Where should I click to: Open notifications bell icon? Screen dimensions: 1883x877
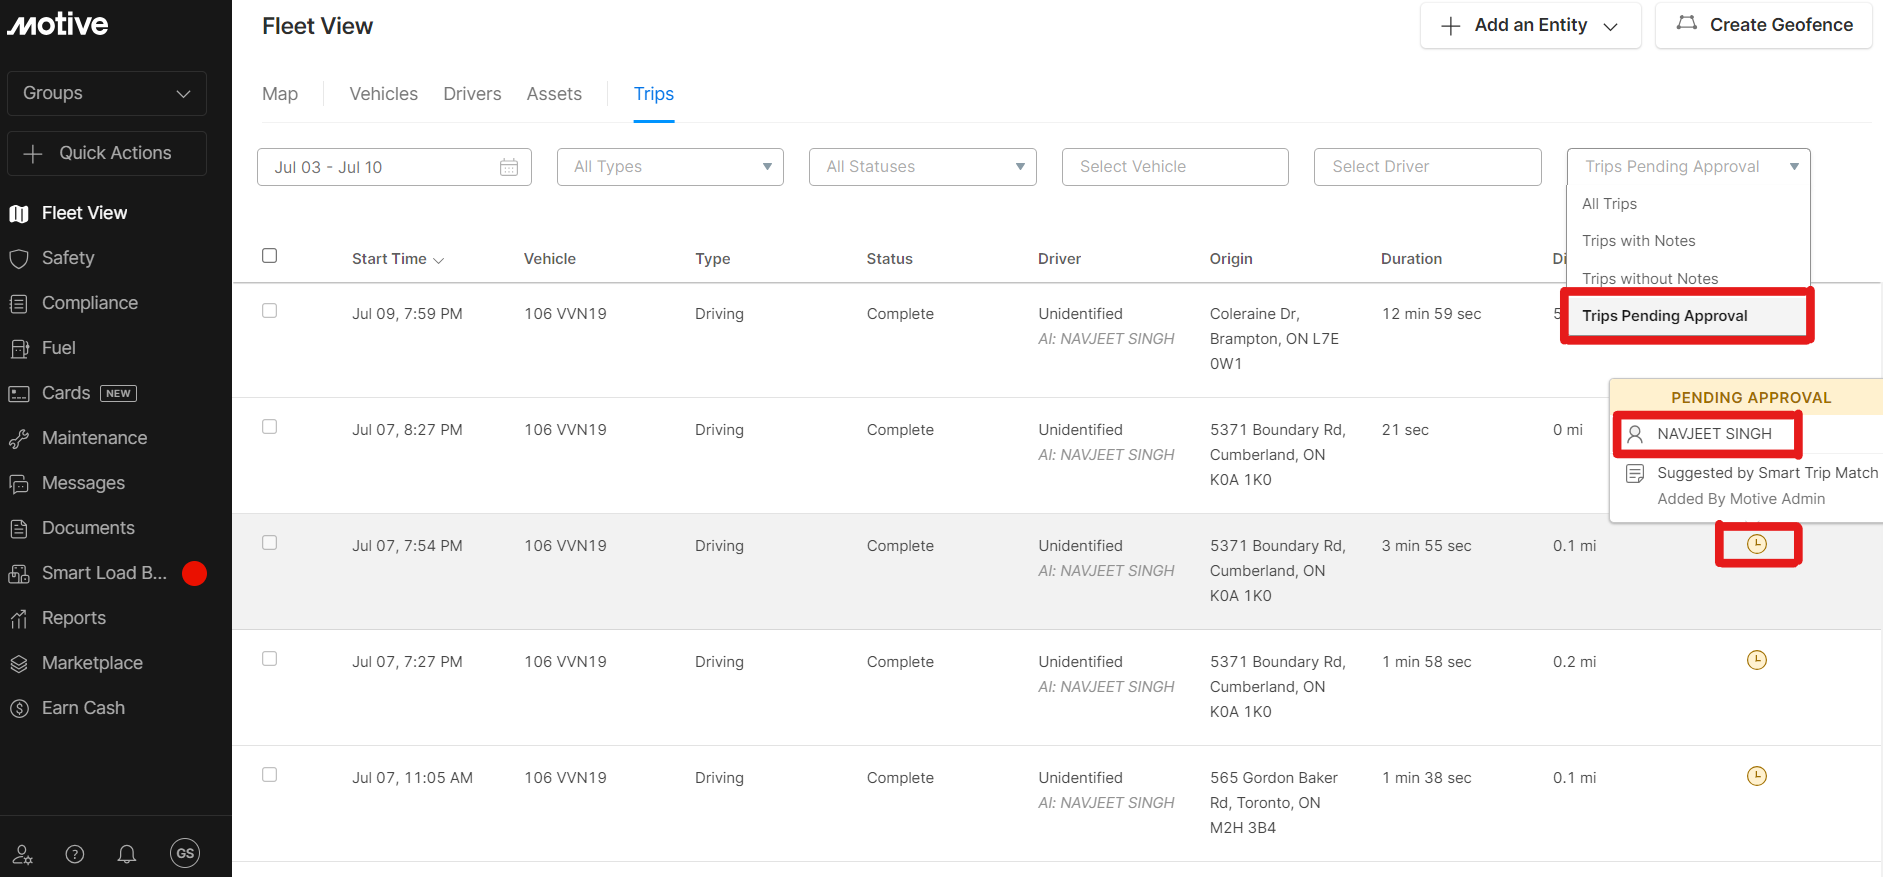point(127,854)
